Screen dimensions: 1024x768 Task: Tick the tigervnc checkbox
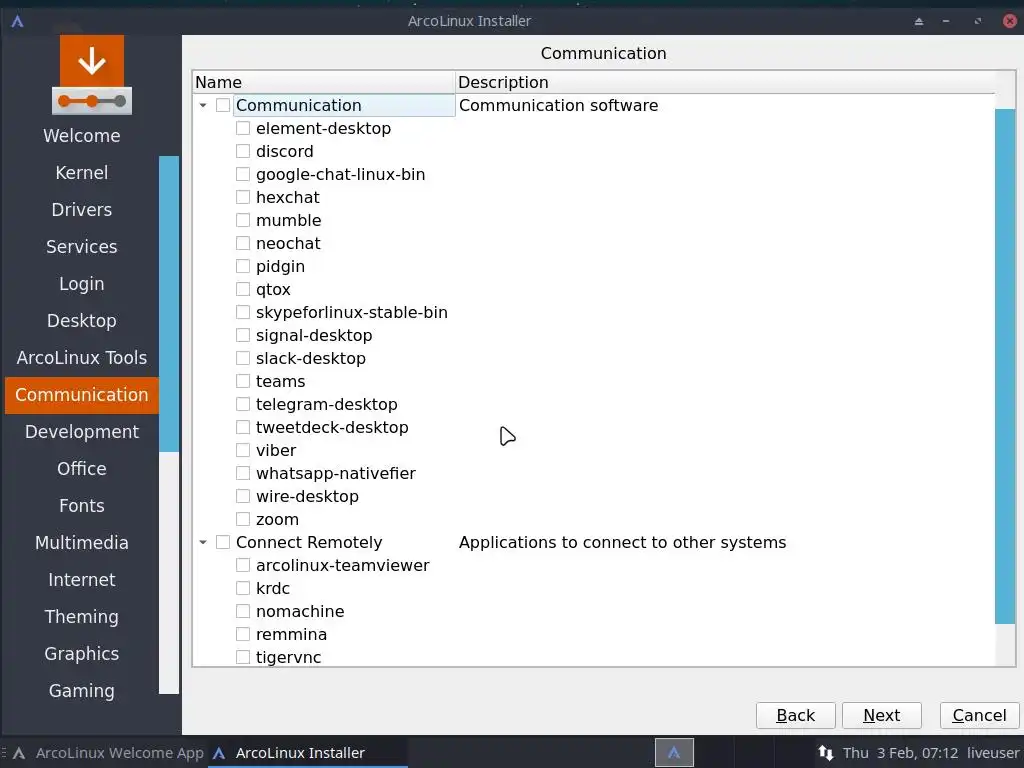point(243,657)
